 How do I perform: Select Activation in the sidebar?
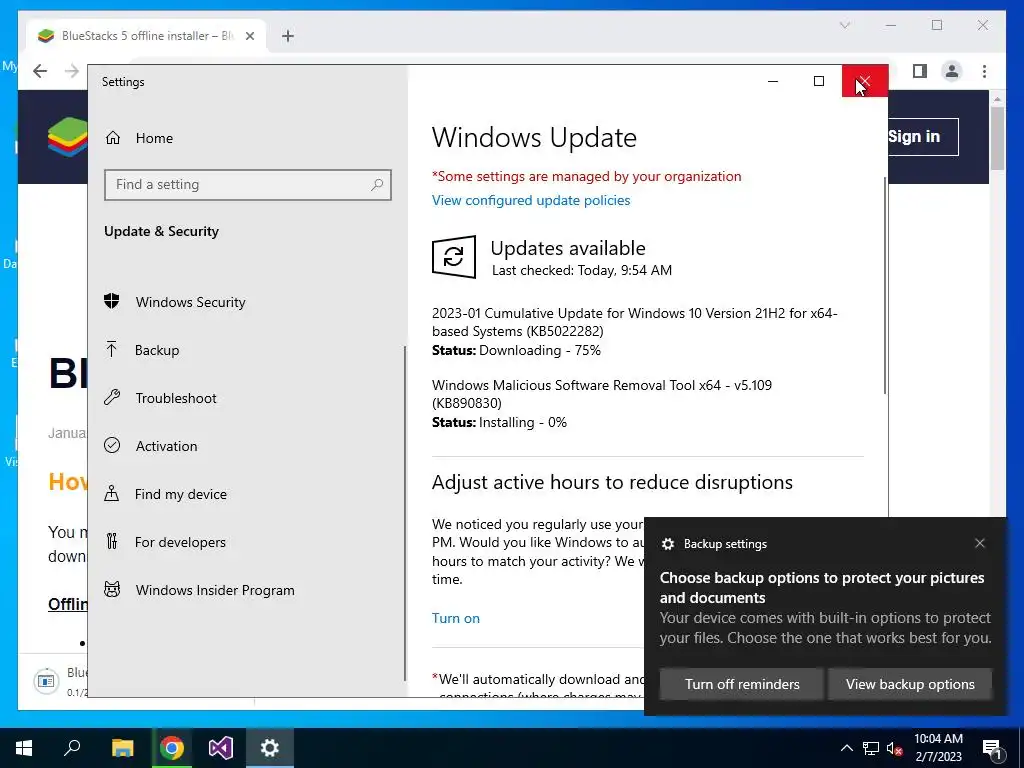[247, 446]
